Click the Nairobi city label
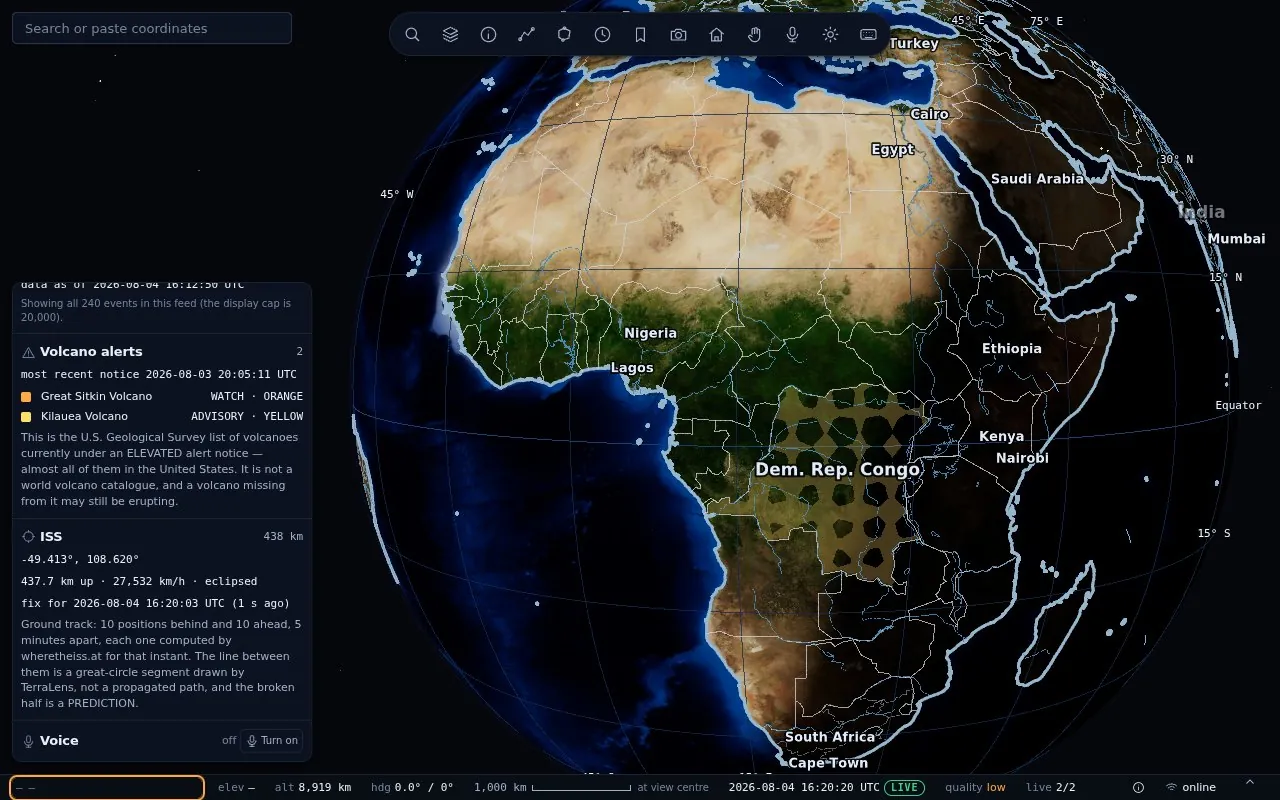Image resolution: width=1280 pixels, height=800 pixels. pyautogui.click(x=1022, y=458)
